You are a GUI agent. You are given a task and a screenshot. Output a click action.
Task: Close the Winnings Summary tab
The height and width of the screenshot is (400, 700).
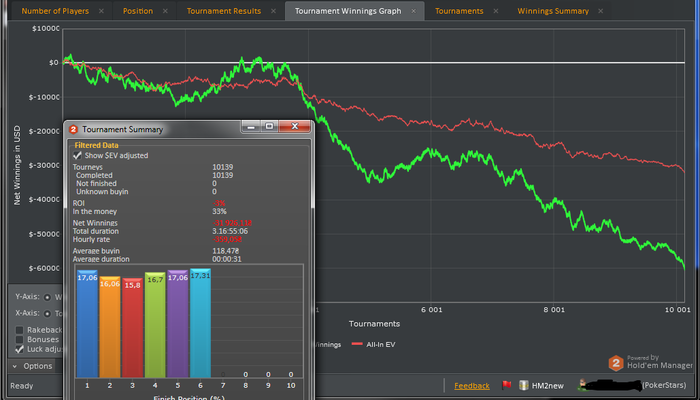point(601,11)
